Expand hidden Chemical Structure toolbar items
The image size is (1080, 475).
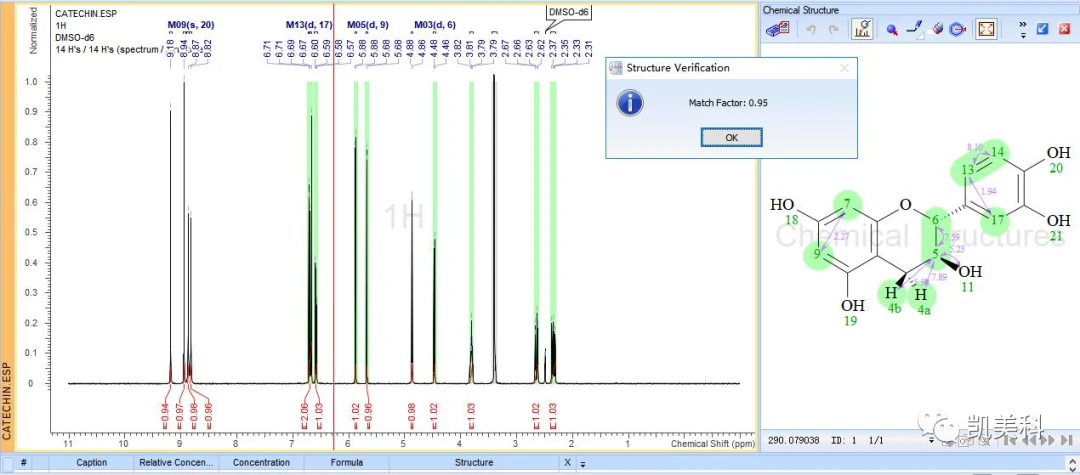click(1024, 30)
